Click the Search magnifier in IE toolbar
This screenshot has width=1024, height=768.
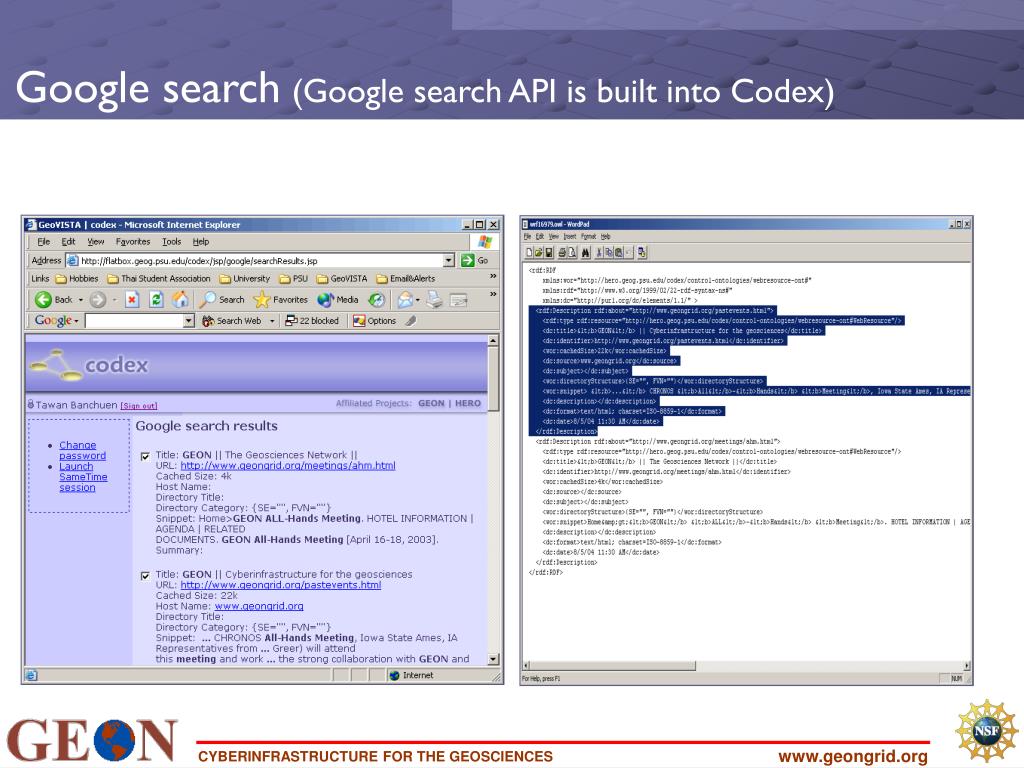click(207, 300)
